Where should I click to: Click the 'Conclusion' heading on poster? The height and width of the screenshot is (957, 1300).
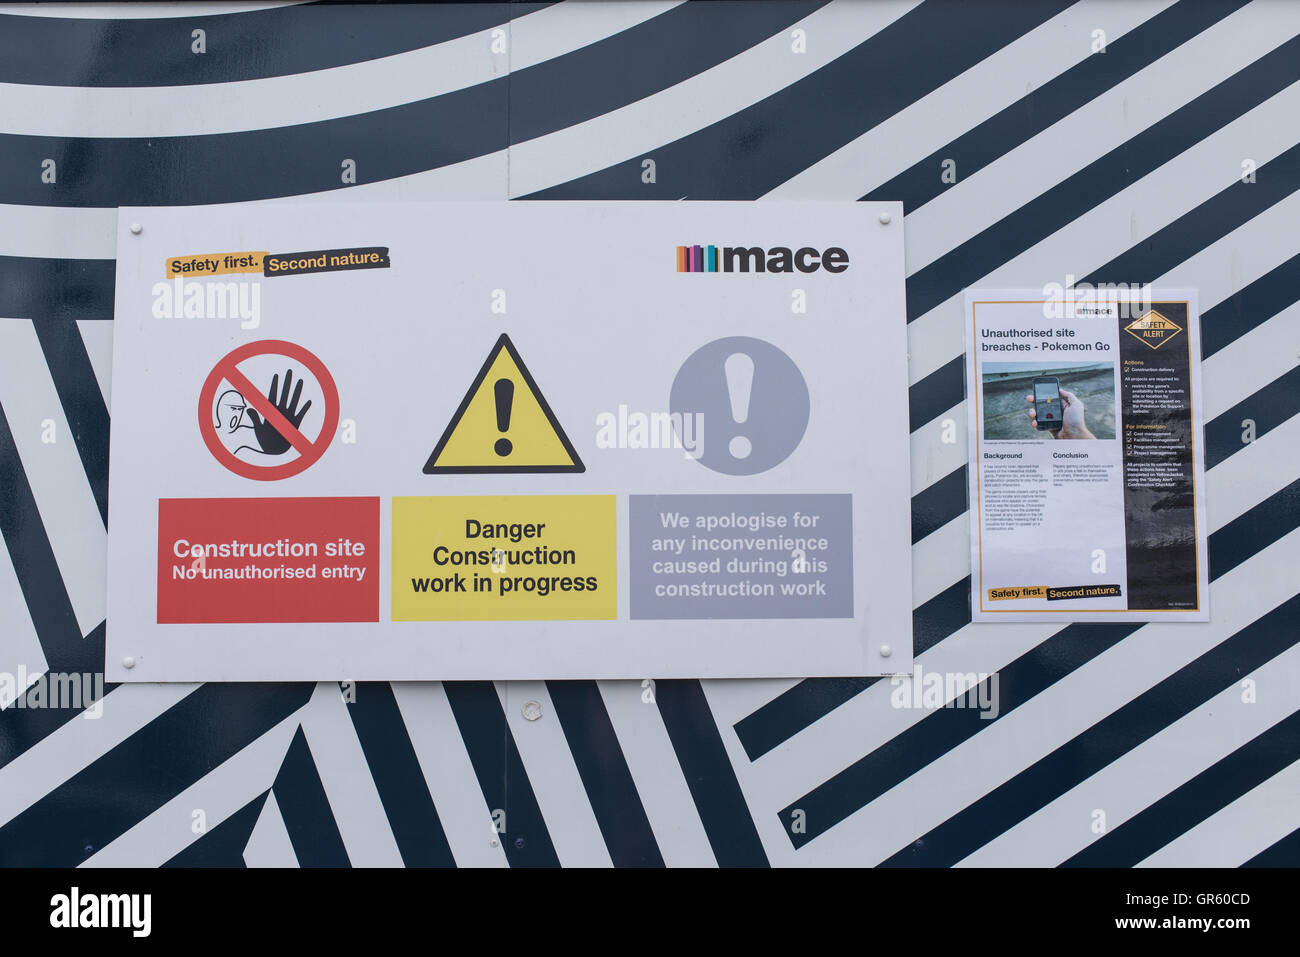[1070, 456]
